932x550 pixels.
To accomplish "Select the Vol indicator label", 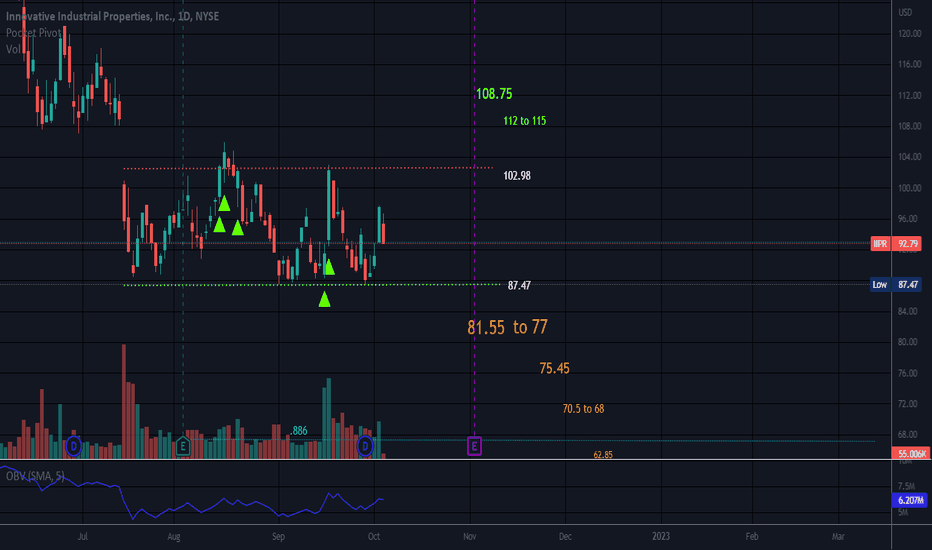I will click(x=13, y=49).
